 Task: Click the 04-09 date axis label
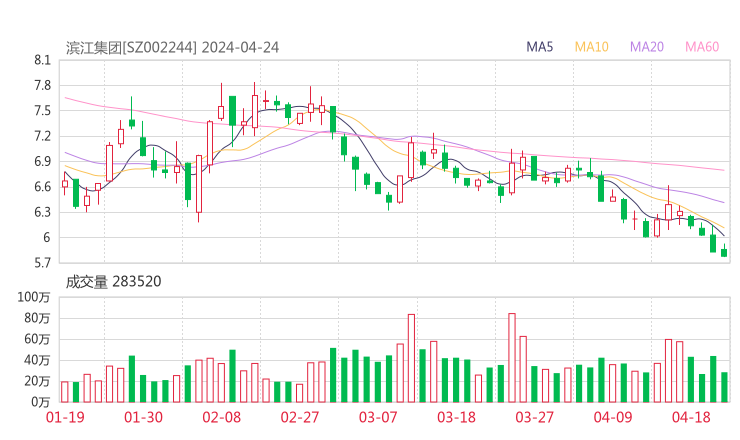coord(613,417)
